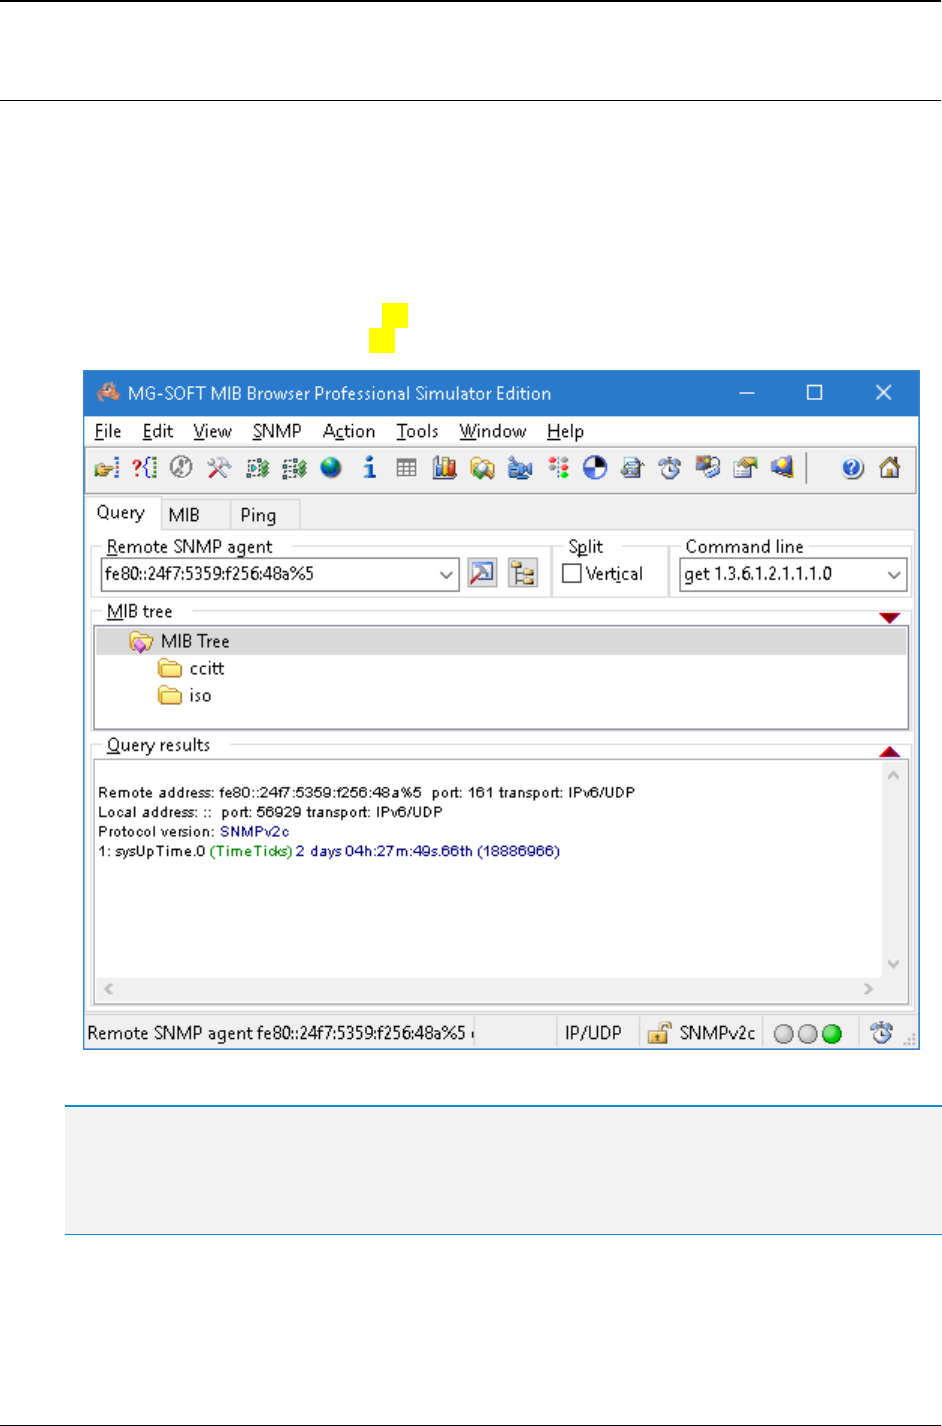942x1426 pixels.
Task: Open the Remote SNMP agent address dropdown
Action: [x=446, y=575]
